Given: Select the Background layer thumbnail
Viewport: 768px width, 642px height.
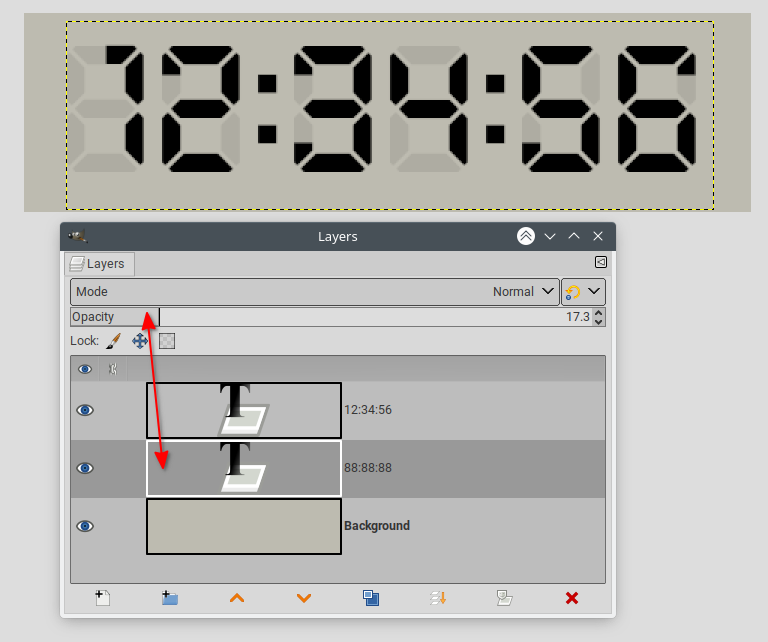Looking at the screenshot, I should click(244, 526).
